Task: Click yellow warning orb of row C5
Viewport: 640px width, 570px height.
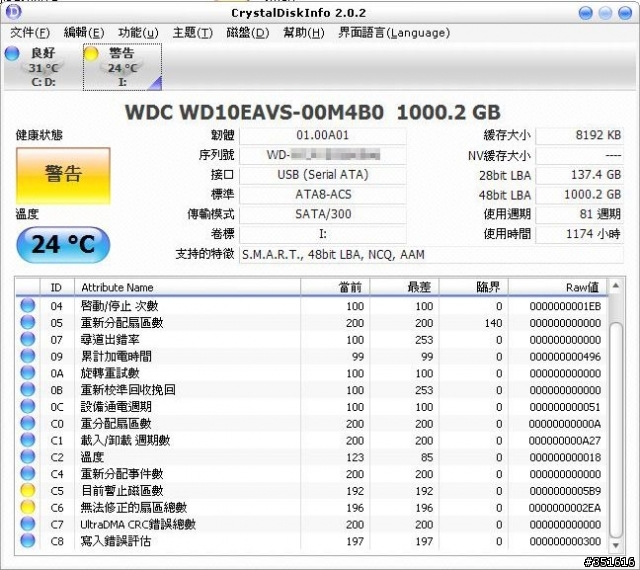Action: click(x=28, y=490)
